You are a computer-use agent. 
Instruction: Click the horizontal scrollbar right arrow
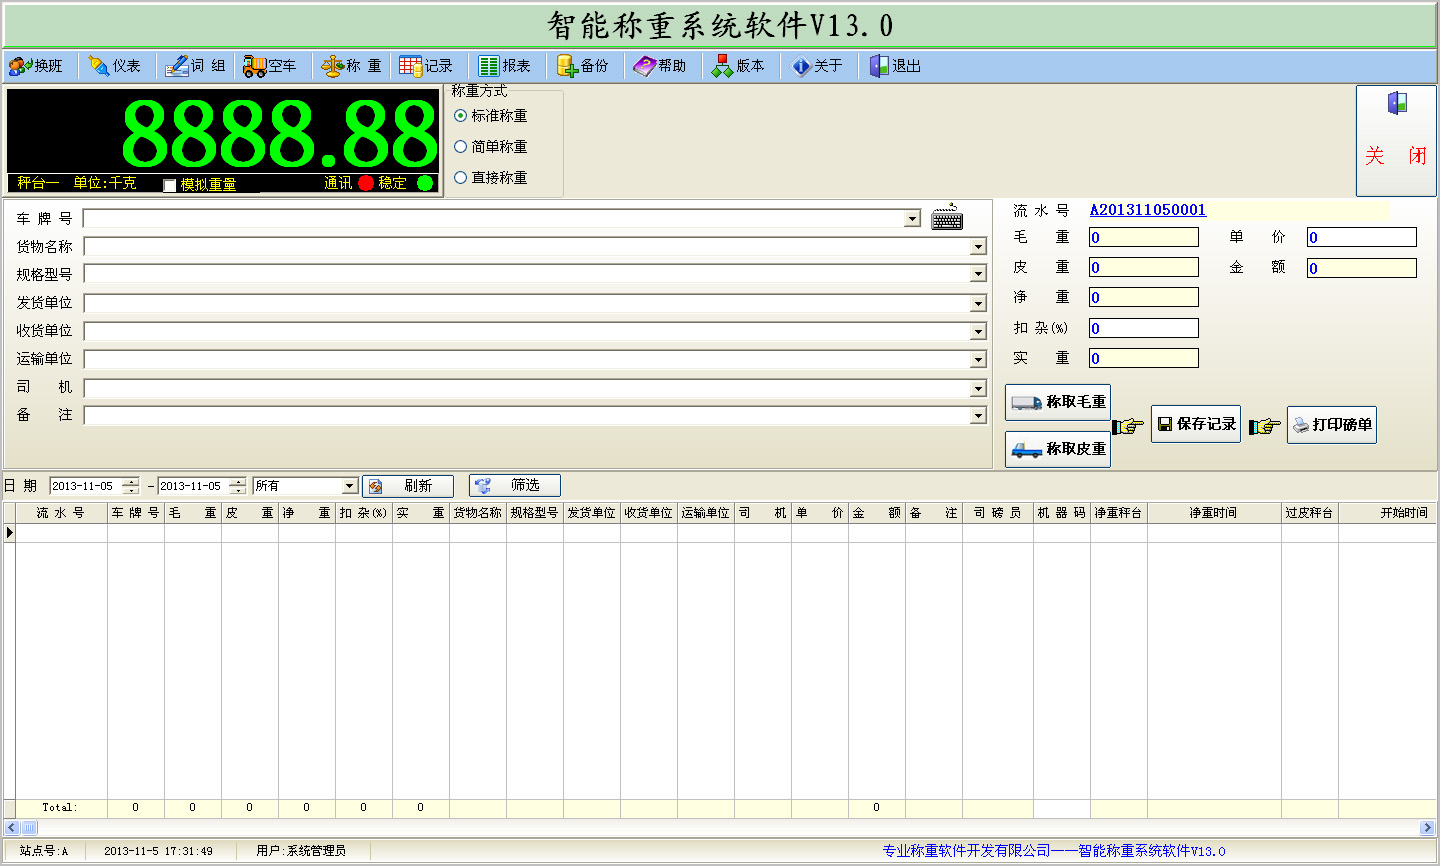(x=1427, y=828)
